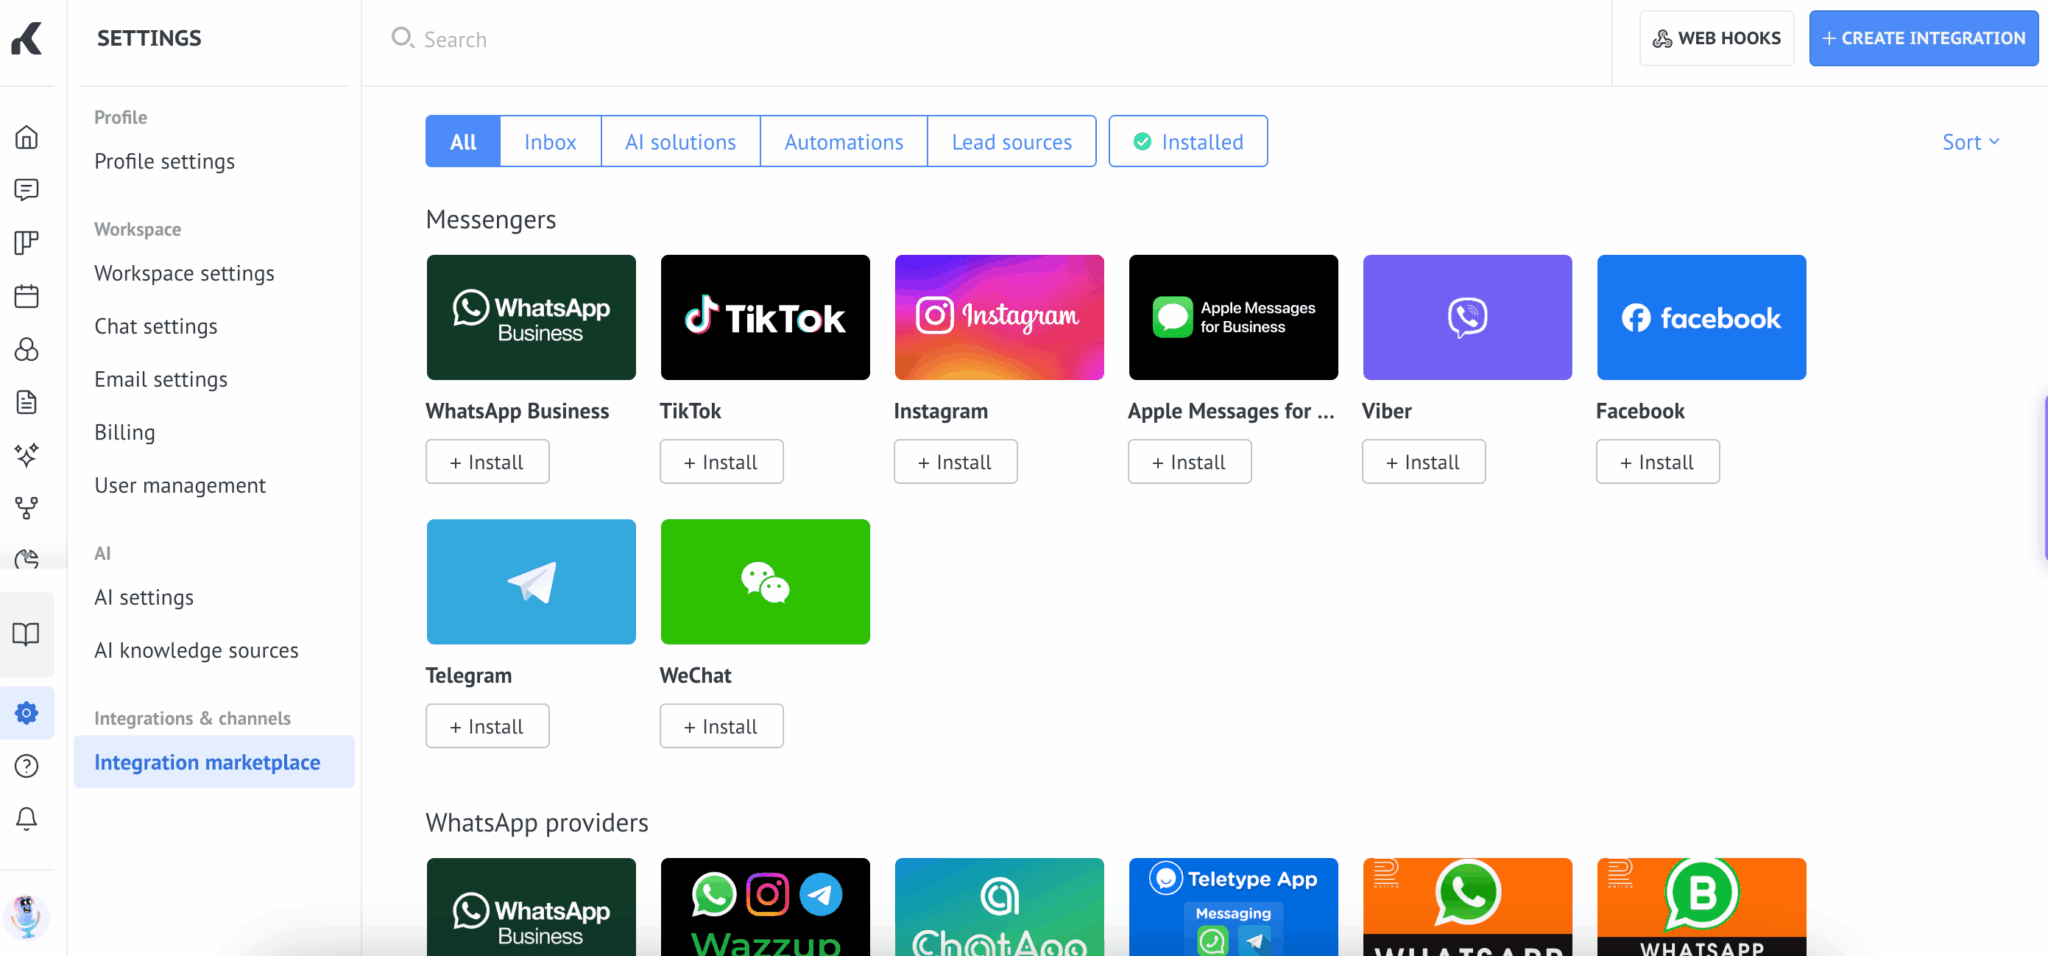Toggle the Installed filter
This screenshot has height=956, width=2048.
tap(1188, 141)
